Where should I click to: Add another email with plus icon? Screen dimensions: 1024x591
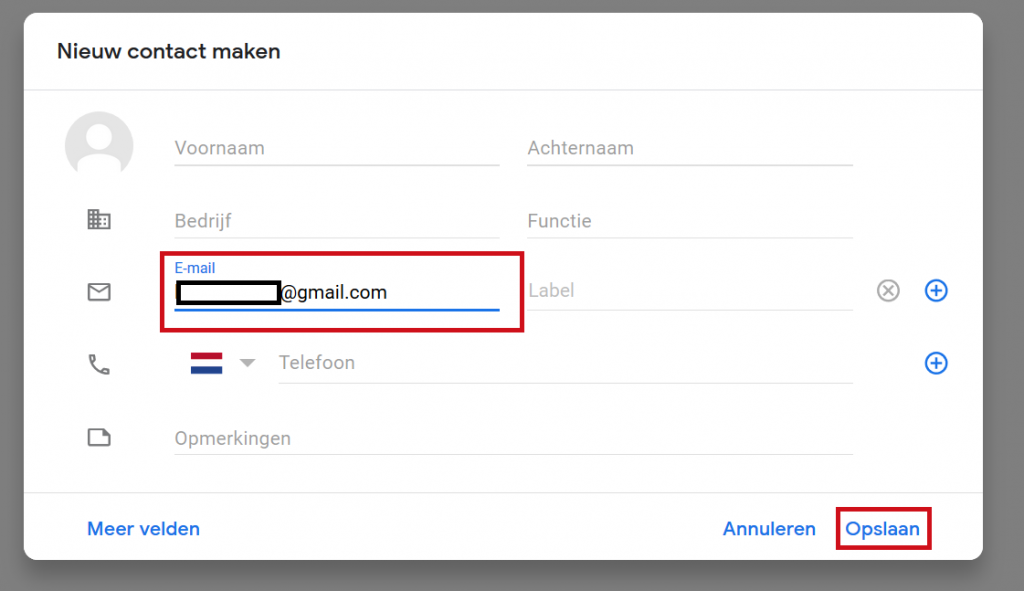click(936, 291)
